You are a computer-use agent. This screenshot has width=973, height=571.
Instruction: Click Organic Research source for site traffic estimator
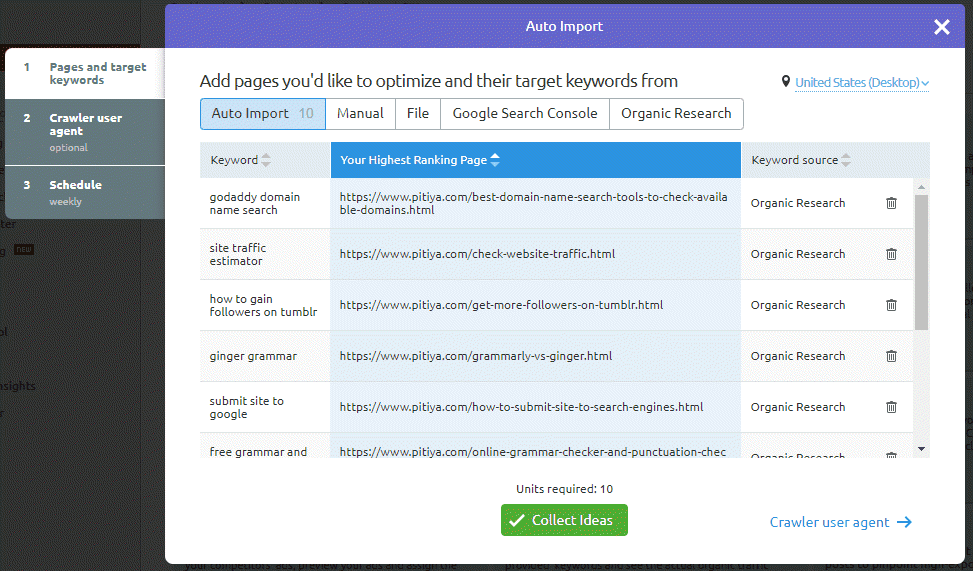click(798, 254)
